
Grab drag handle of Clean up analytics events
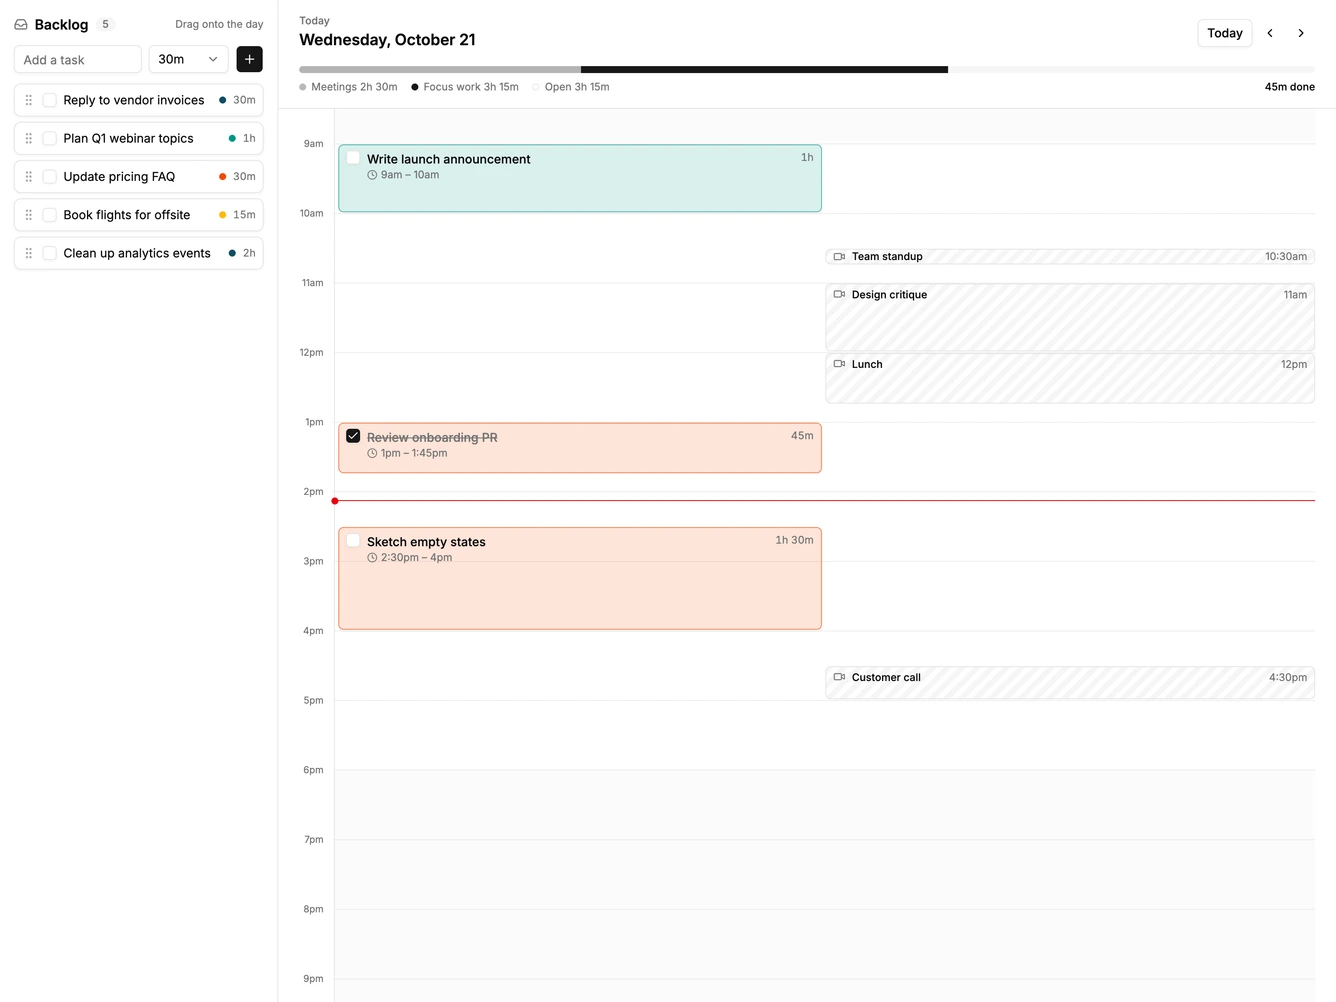tap(29, 253)
